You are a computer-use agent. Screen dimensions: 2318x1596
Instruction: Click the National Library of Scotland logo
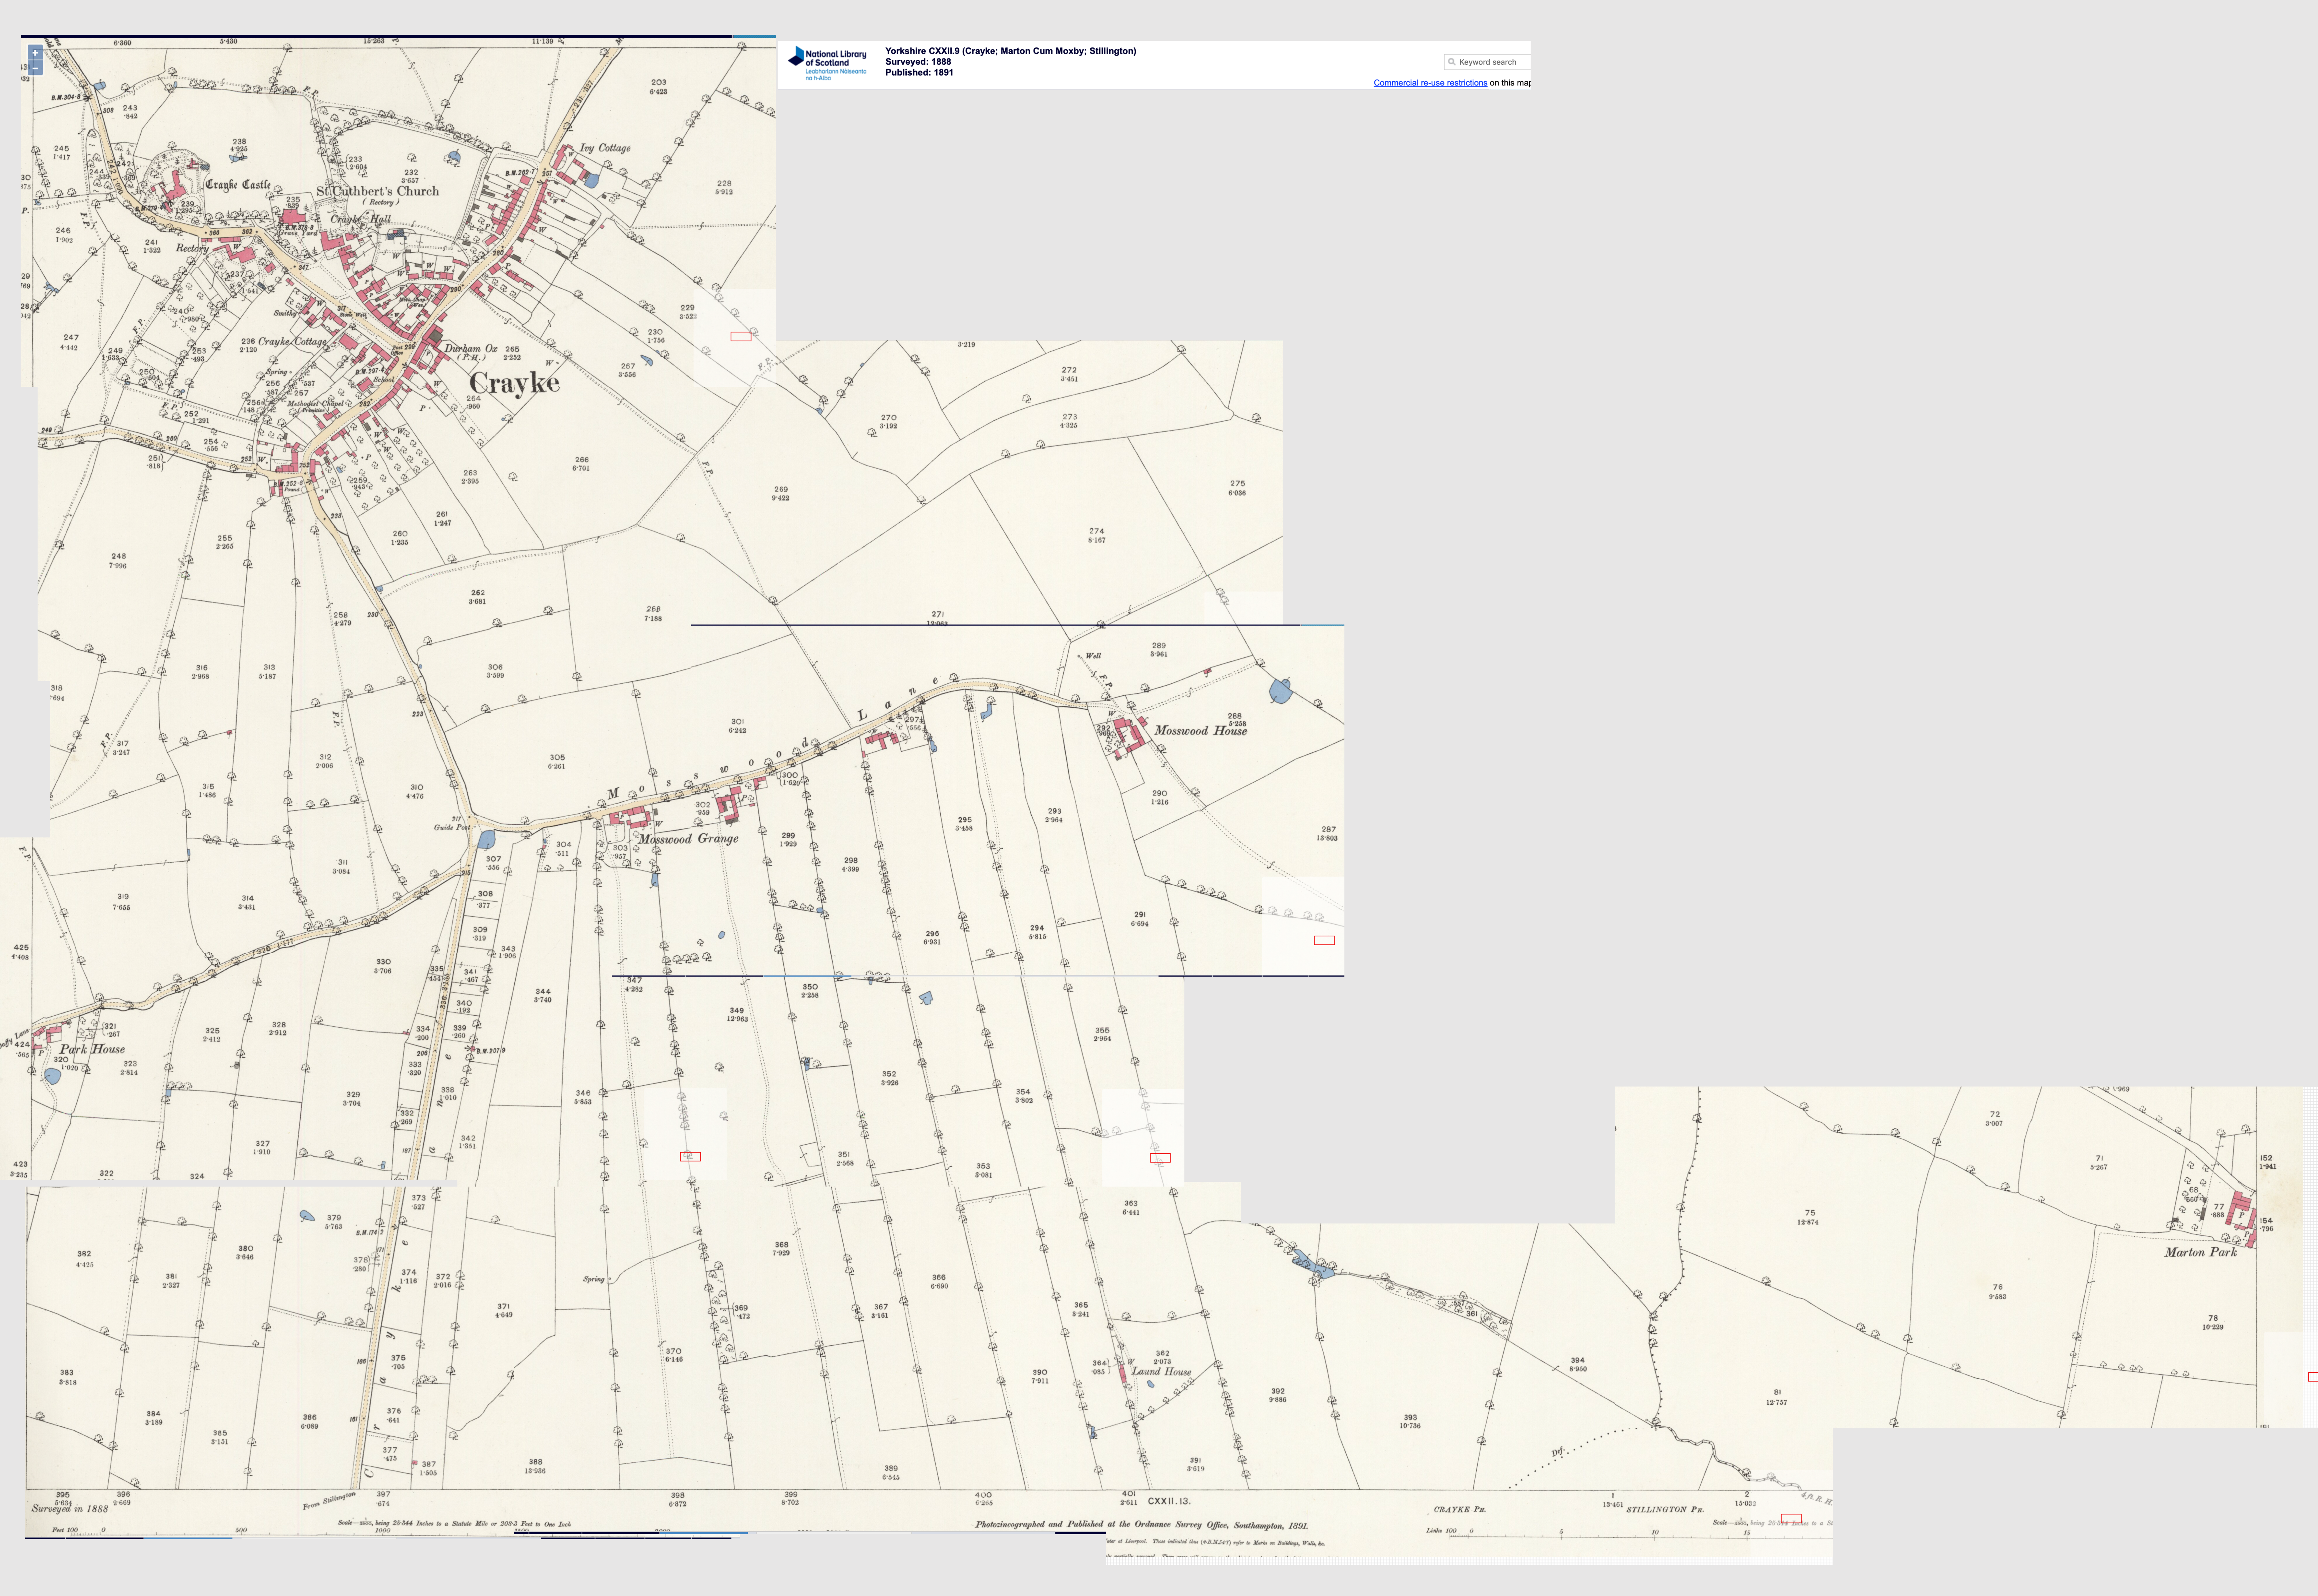click(827, 63)
